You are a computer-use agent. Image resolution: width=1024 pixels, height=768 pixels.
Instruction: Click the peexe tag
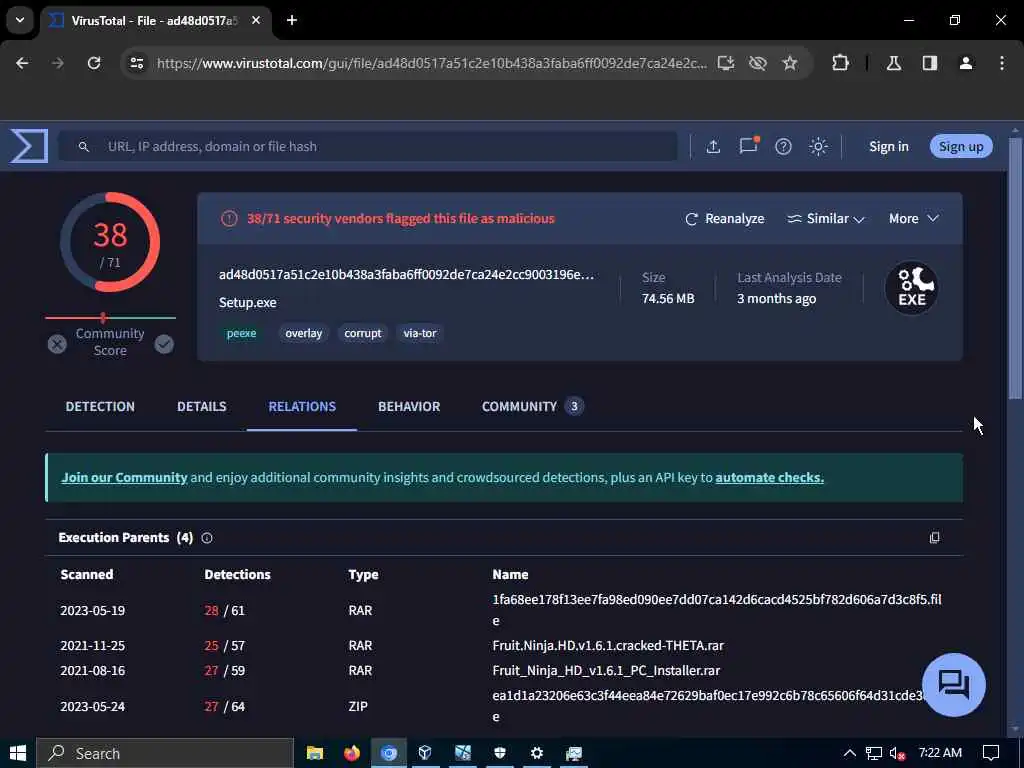tap(241, 333)
